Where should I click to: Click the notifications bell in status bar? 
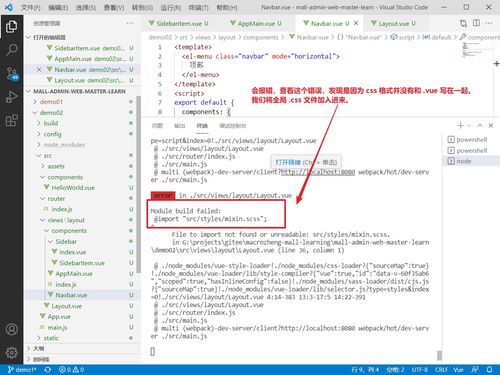point(489,369)
